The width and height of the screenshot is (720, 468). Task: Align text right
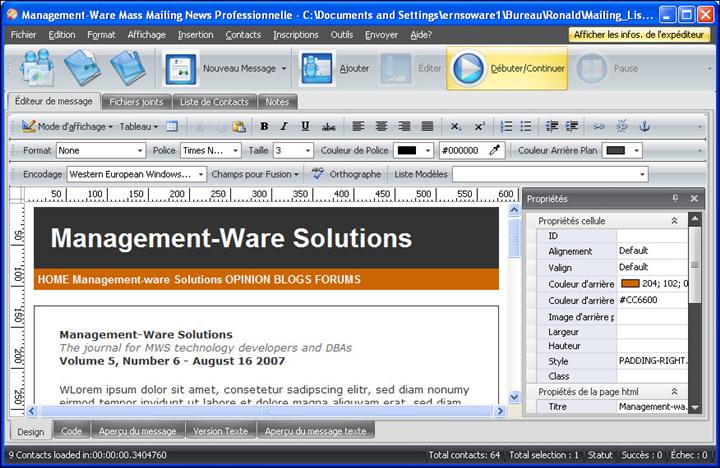coord(404,126)
